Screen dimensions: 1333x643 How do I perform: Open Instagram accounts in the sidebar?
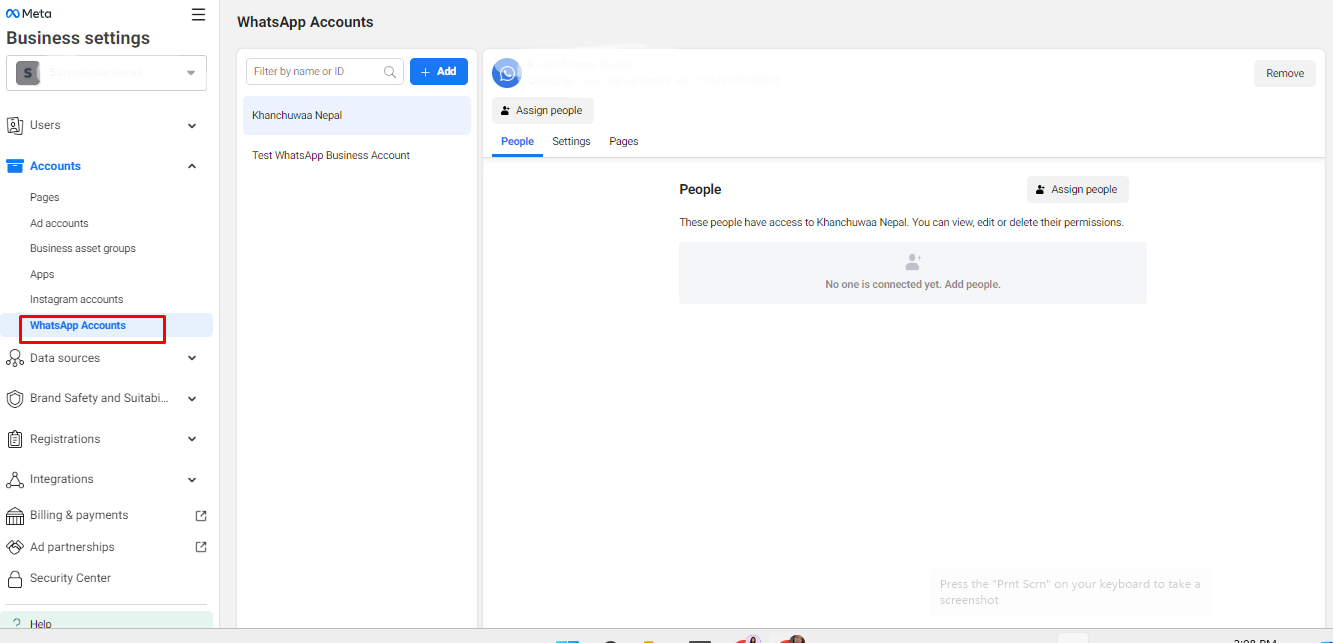pyautogui.click(x=77, y=299)
